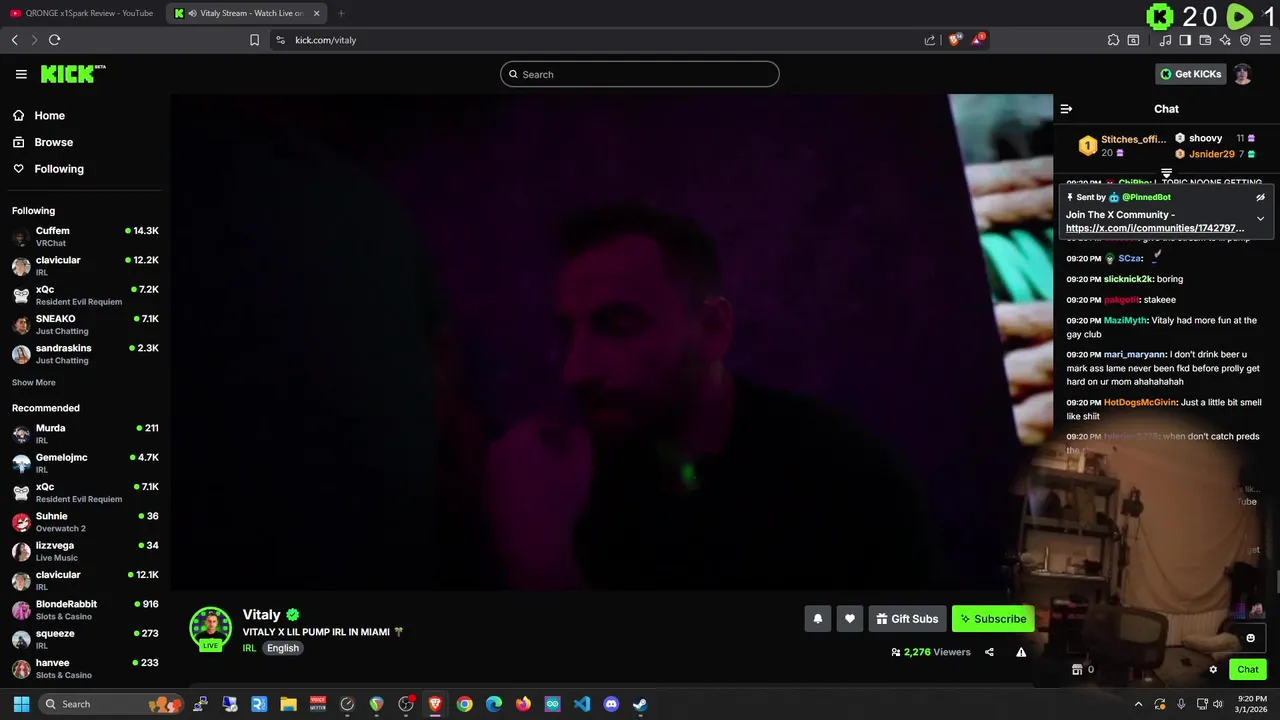Open user profile avatar menu

point(1243,74)
